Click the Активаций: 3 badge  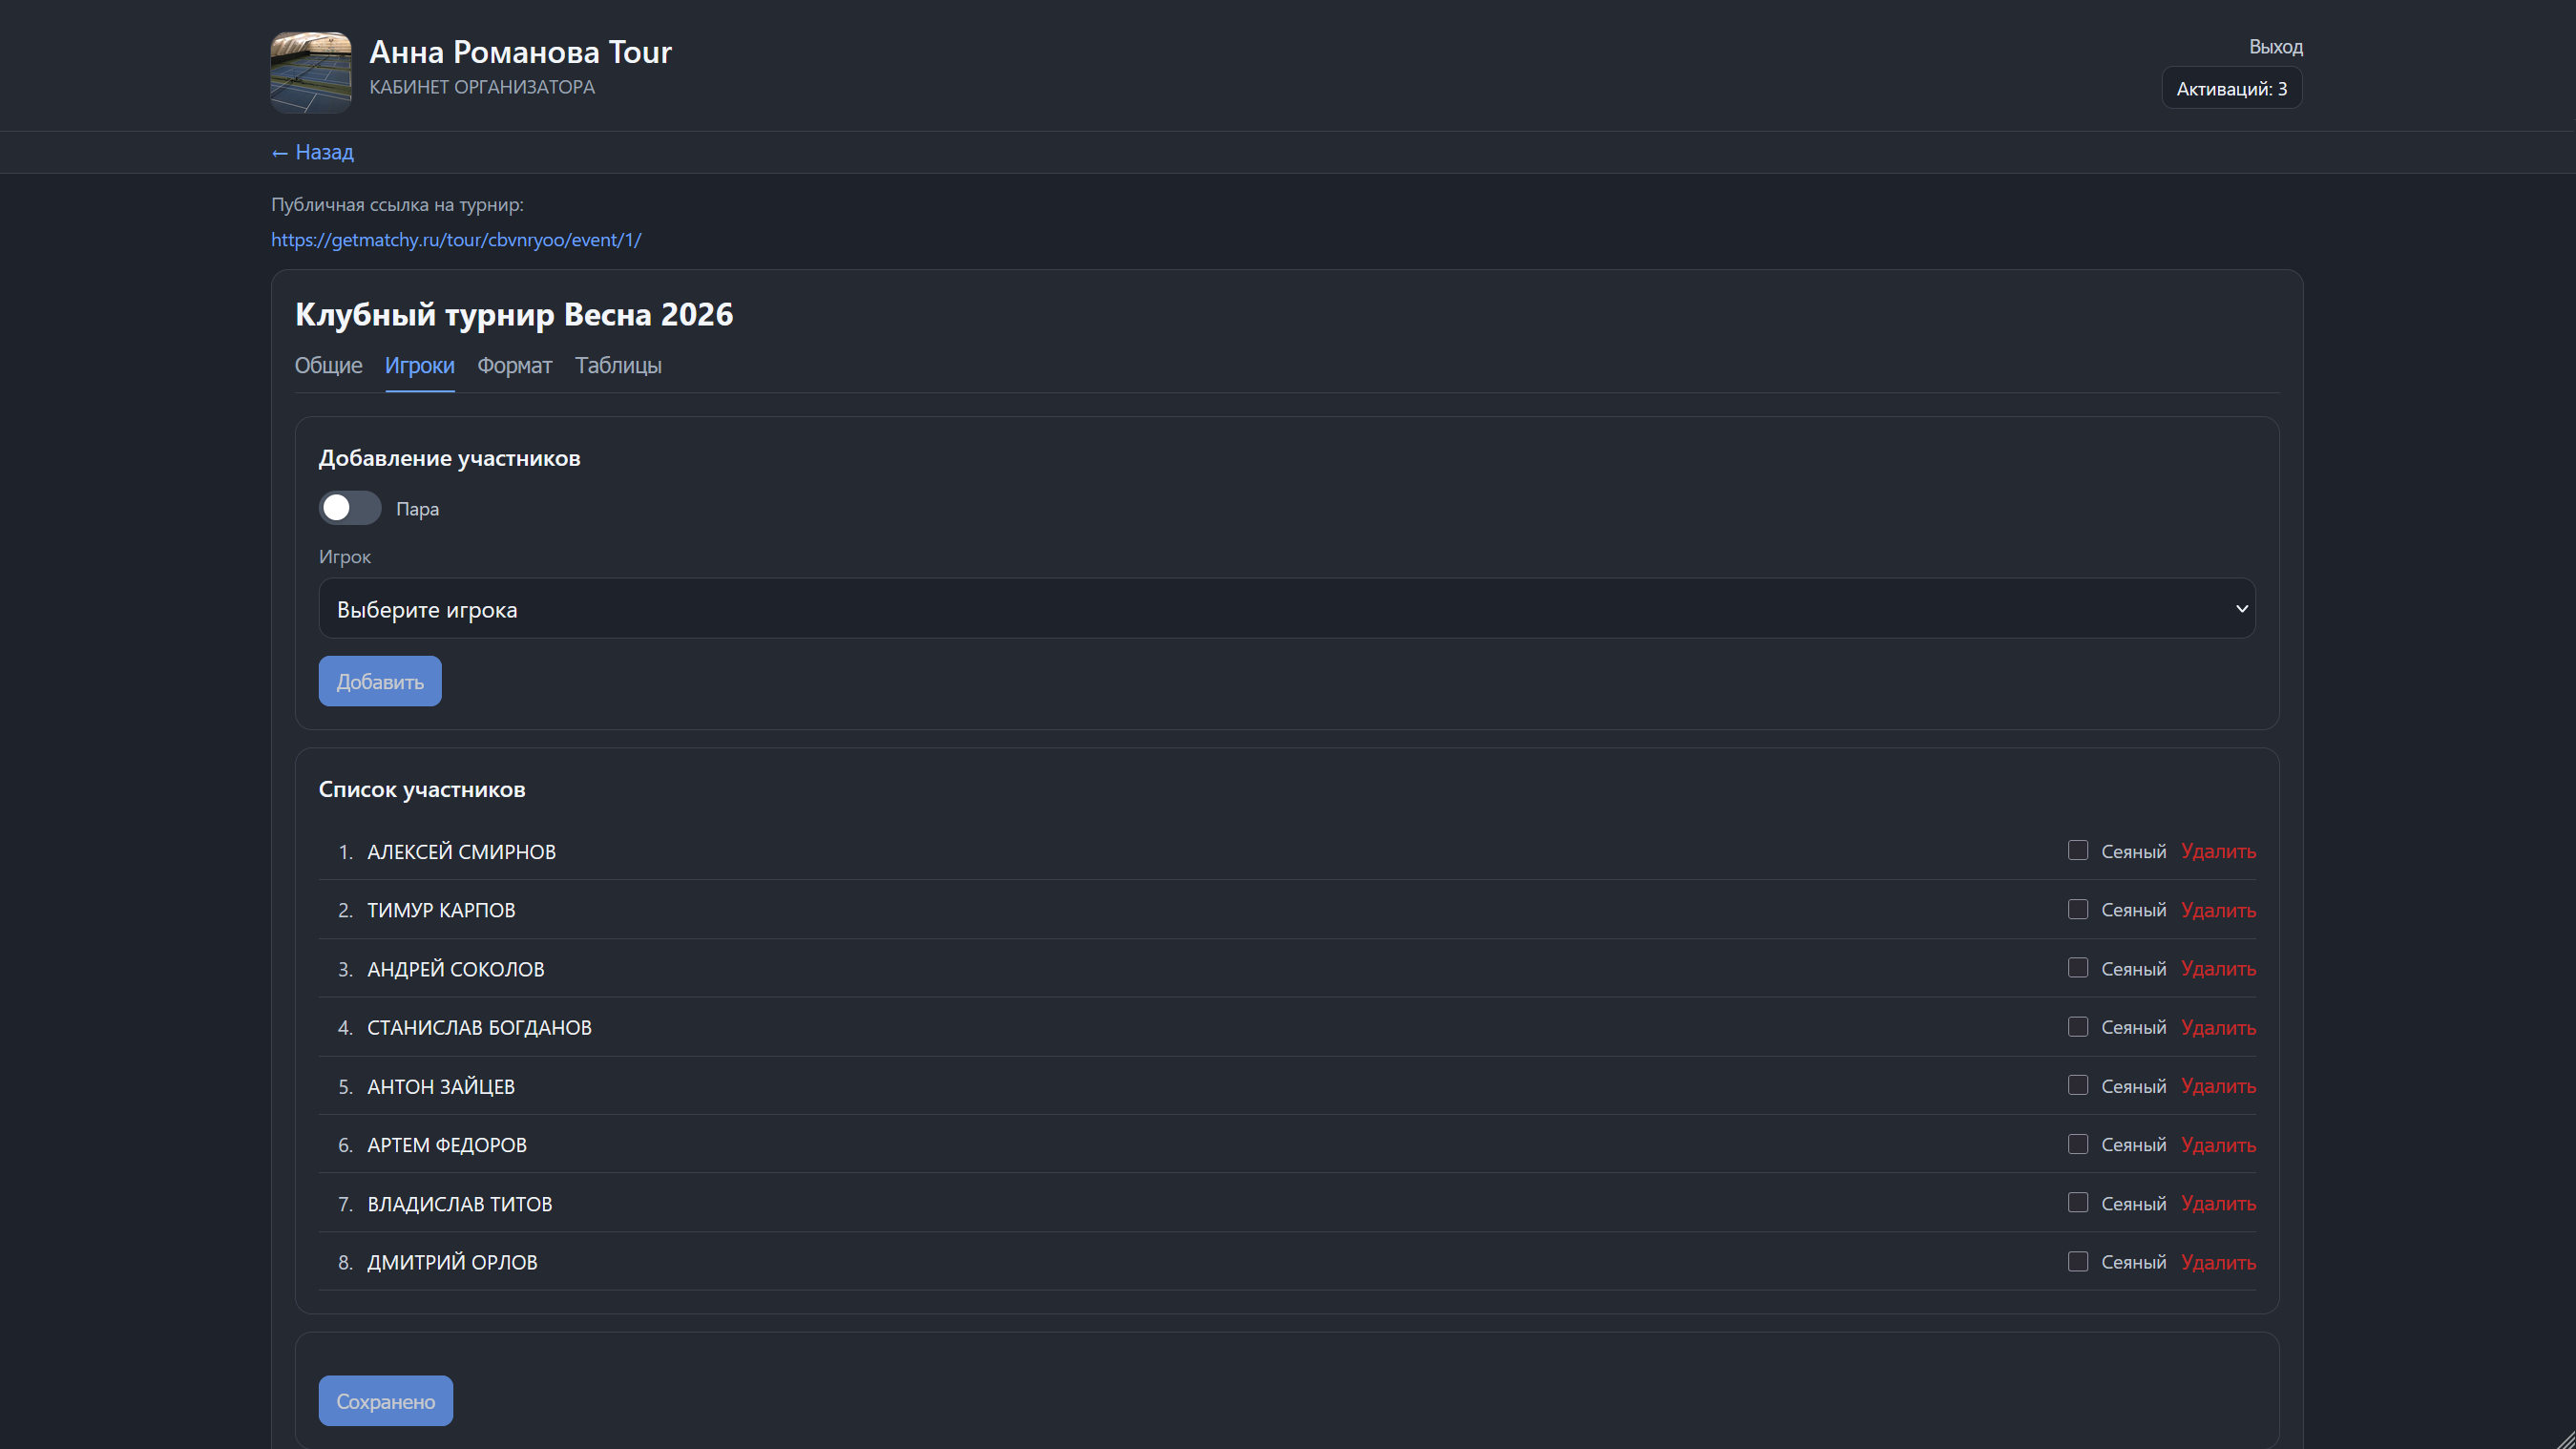click(2231, 89)
